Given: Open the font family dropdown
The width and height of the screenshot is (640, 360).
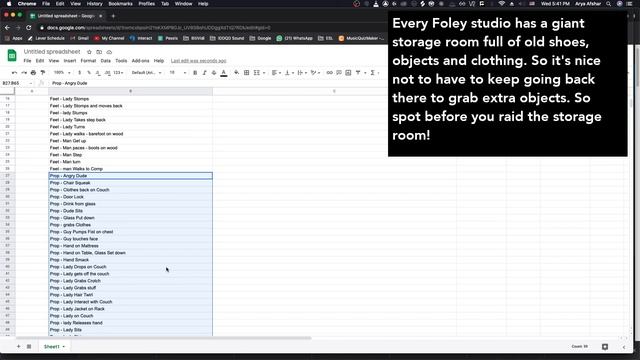Looking at the screenshot, I should 147,73.
